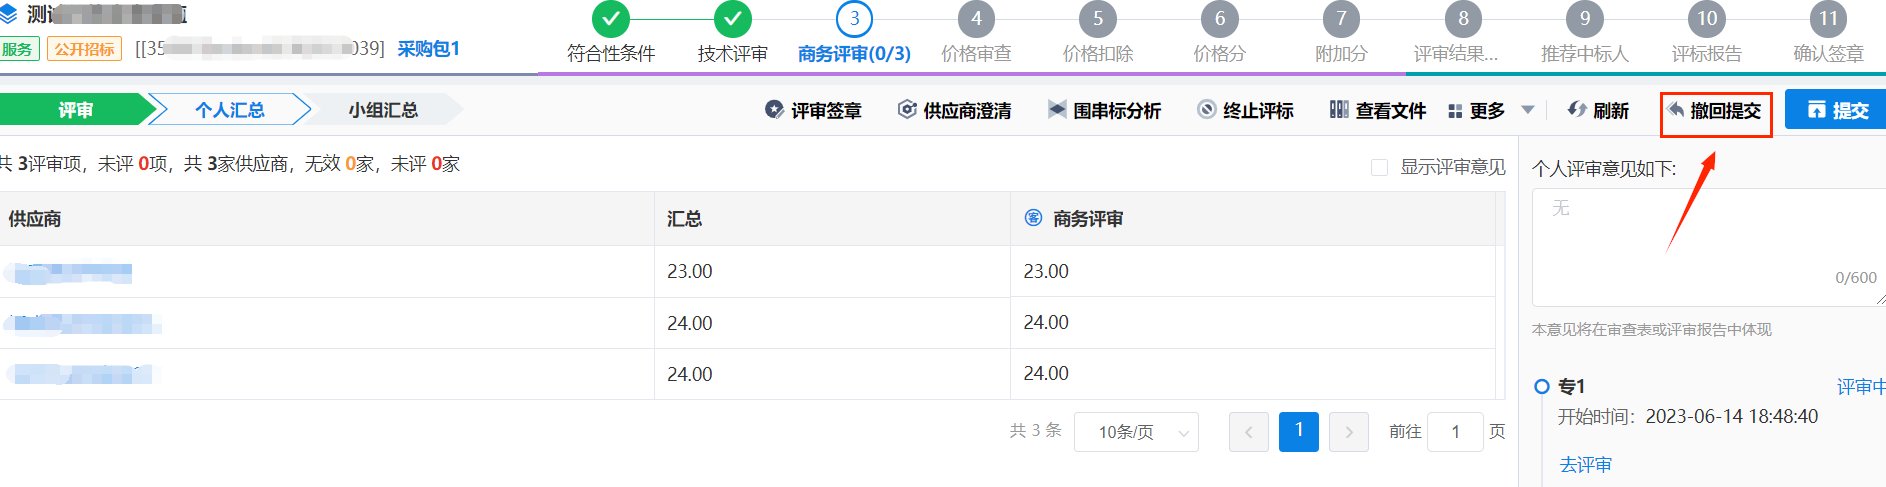Viewport: 1886px width, 487px height.
Task: Click inside the 个人评审意见 text area
Action: tap(1708, 247)
